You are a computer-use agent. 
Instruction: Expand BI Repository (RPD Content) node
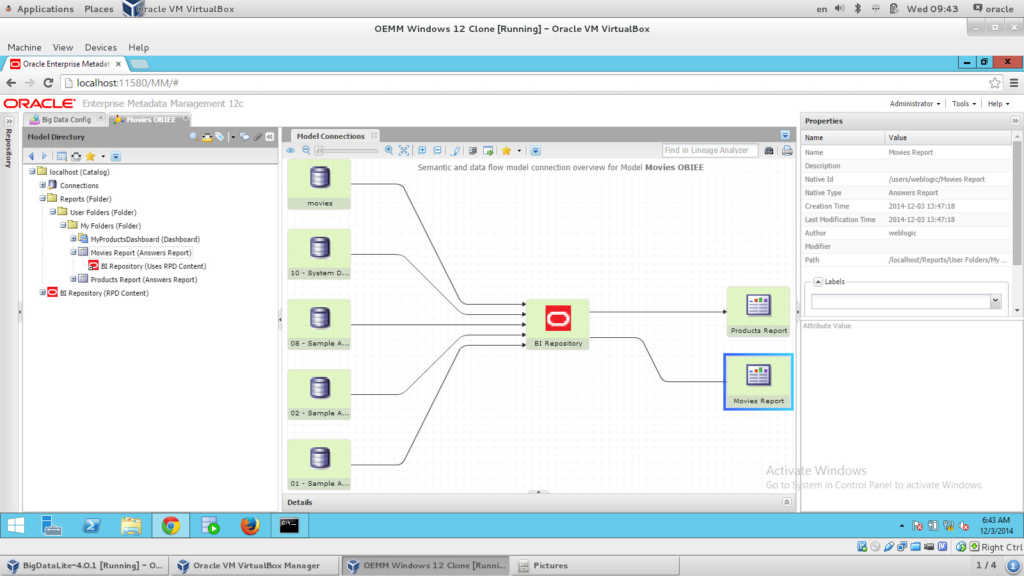[42, 293]
